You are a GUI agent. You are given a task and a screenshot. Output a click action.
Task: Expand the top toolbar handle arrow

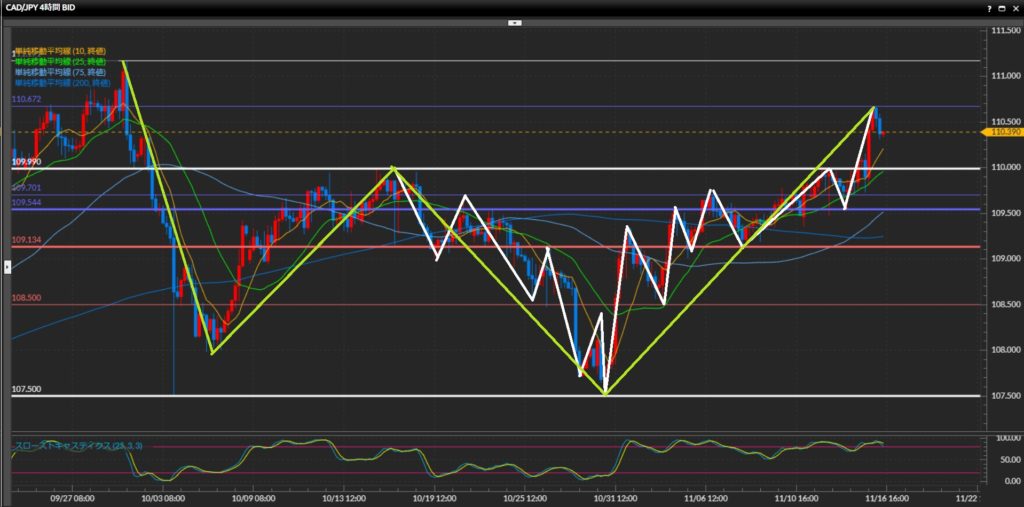514,21
